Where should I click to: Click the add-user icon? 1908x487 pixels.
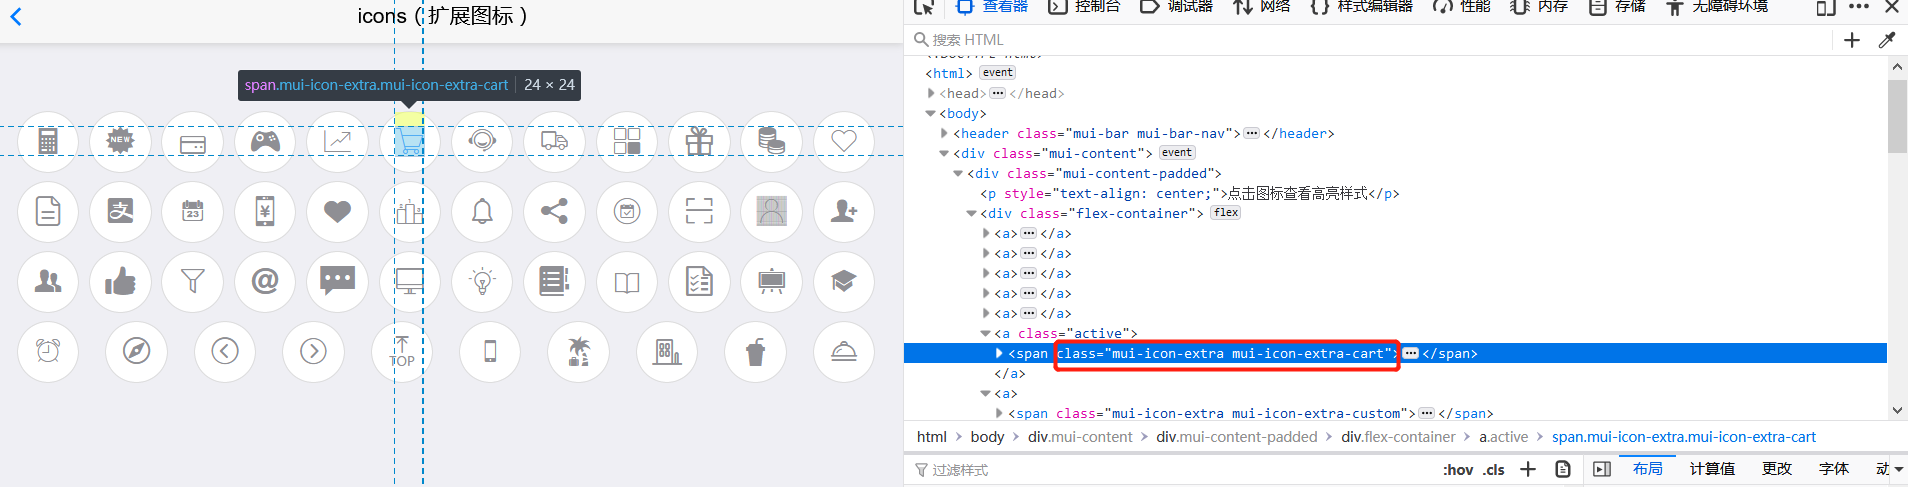point(844,211)
